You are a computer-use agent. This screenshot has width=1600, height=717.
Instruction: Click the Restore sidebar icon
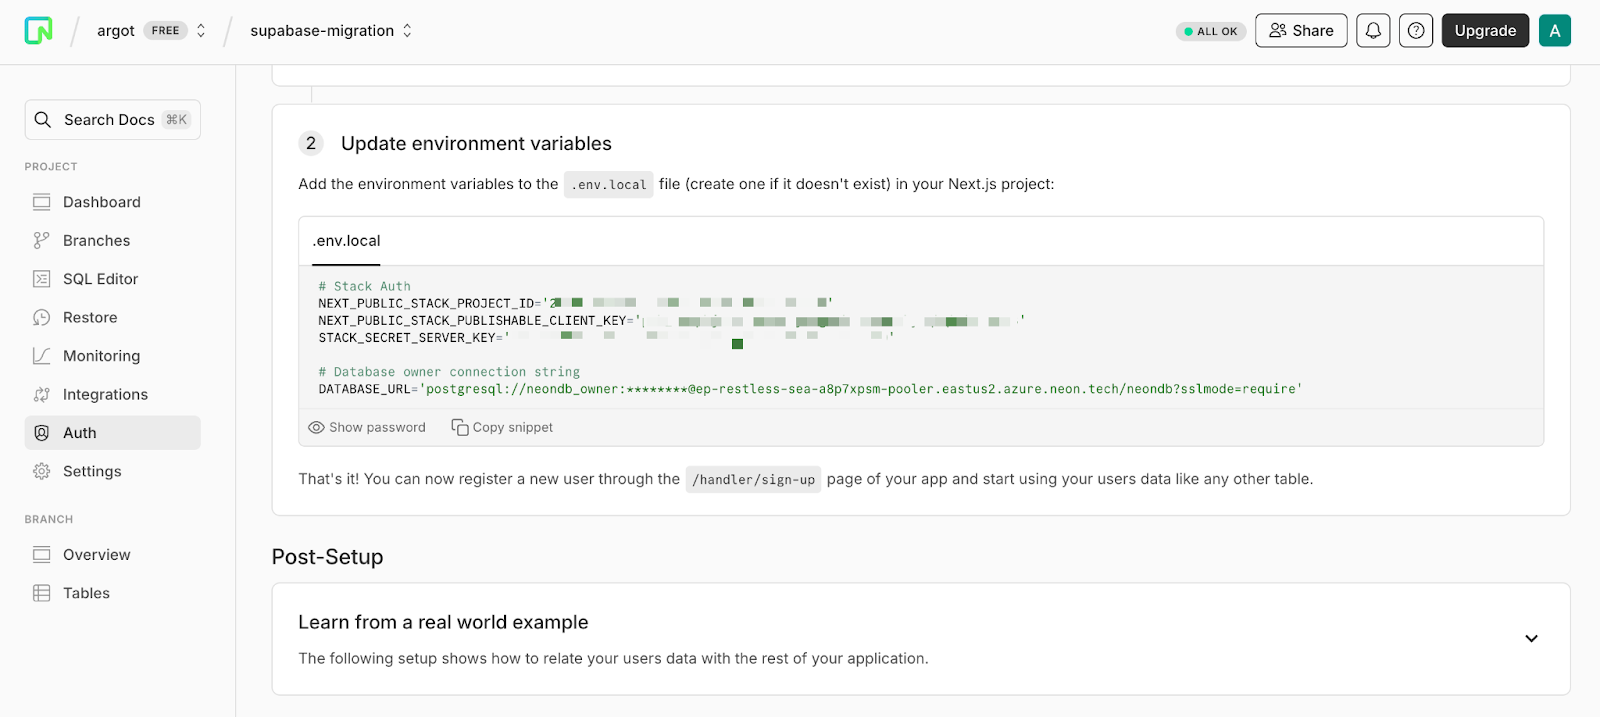click(41, 318)
